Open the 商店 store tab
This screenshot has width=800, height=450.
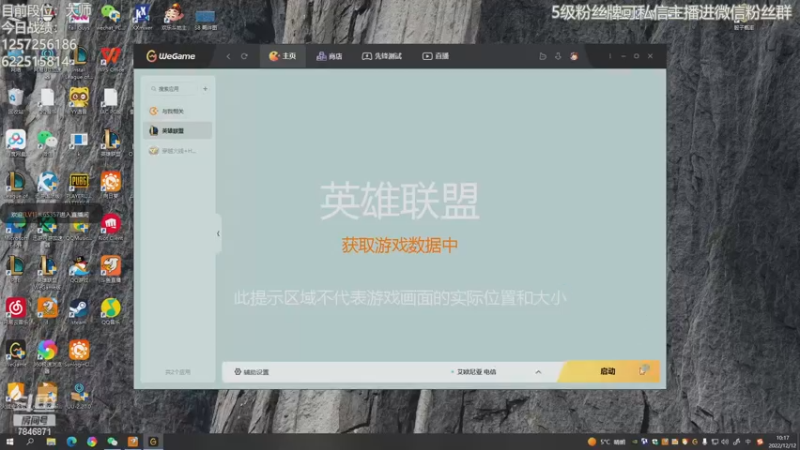pyautogui.click(x=330, y=56)
